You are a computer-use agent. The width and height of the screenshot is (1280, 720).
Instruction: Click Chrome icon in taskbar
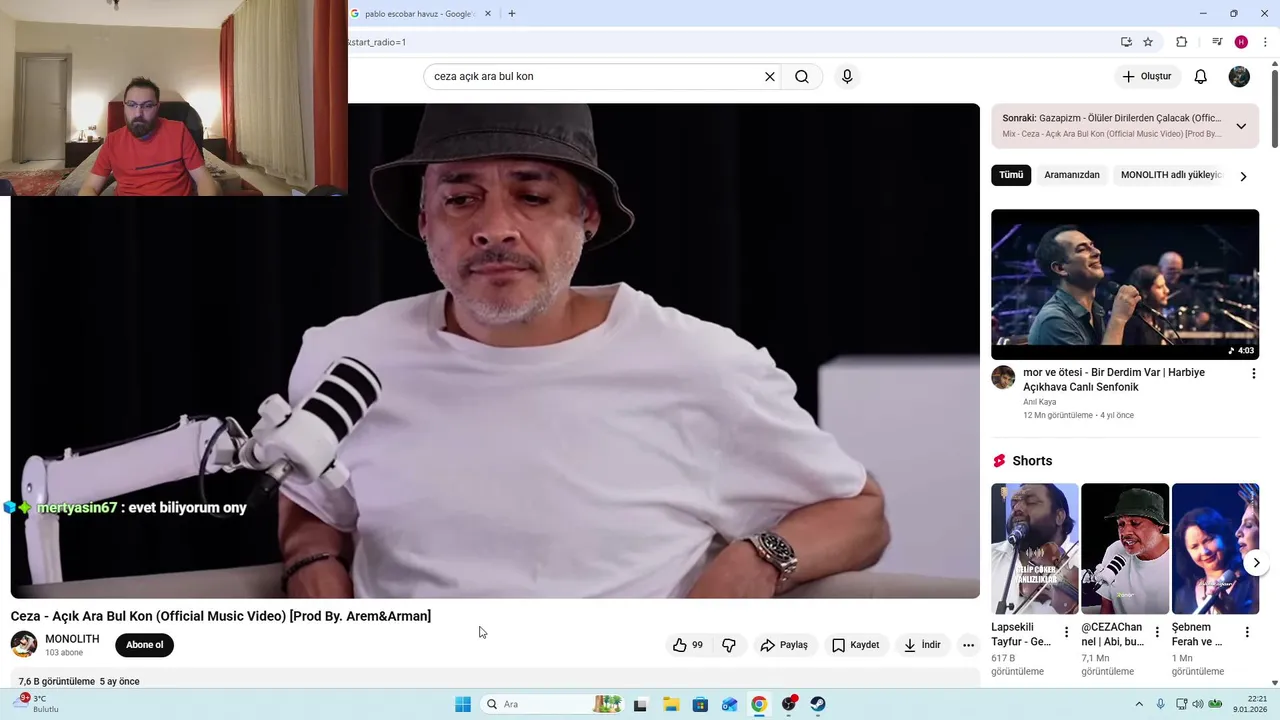[x=759, y=704]
